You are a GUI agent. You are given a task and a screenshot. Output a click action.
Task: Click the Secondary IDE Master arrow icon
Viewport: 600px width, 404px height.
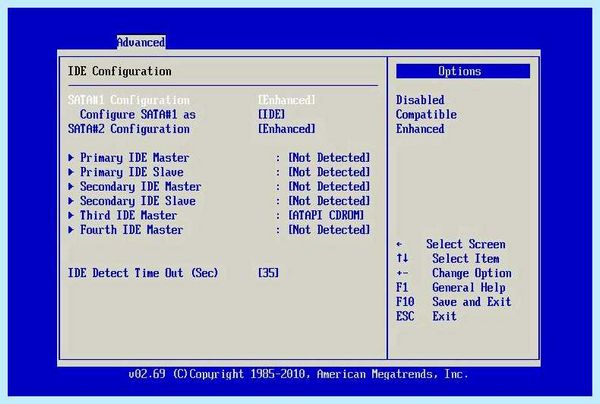(71, 186)
